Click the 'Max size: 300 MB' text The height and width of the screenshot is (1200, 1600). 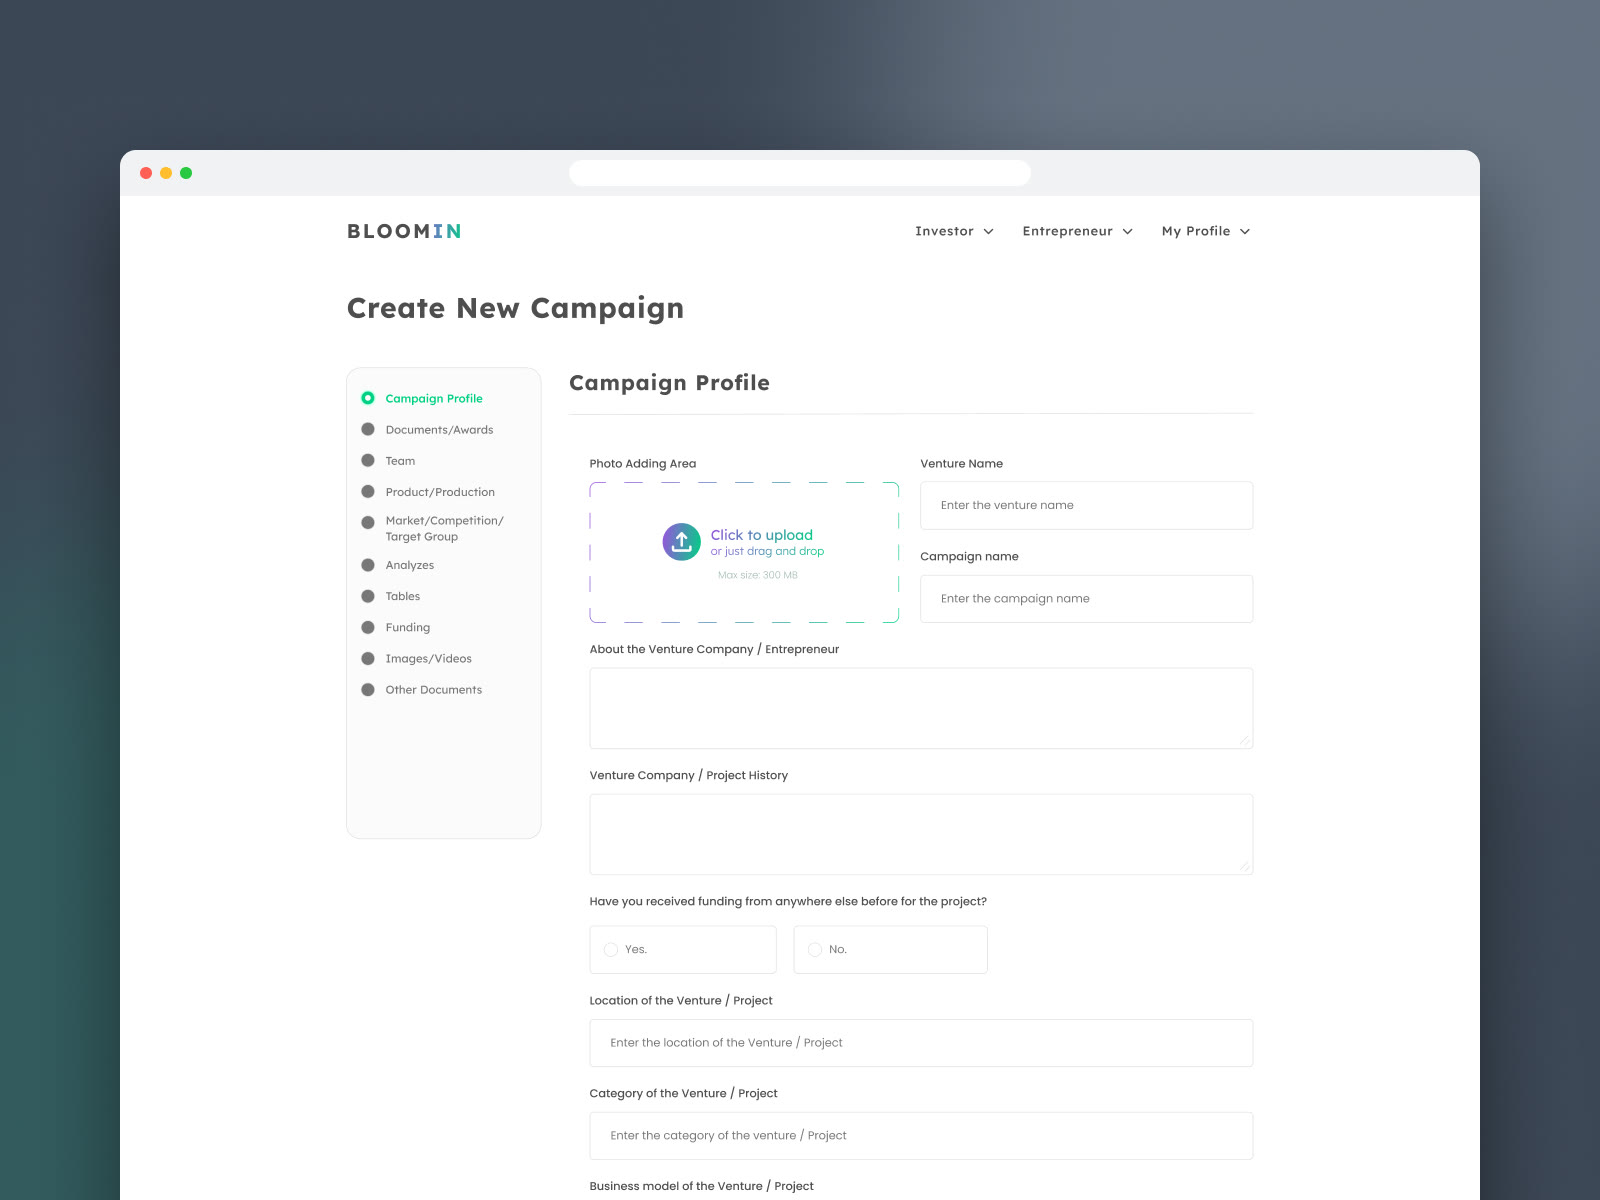758,575
